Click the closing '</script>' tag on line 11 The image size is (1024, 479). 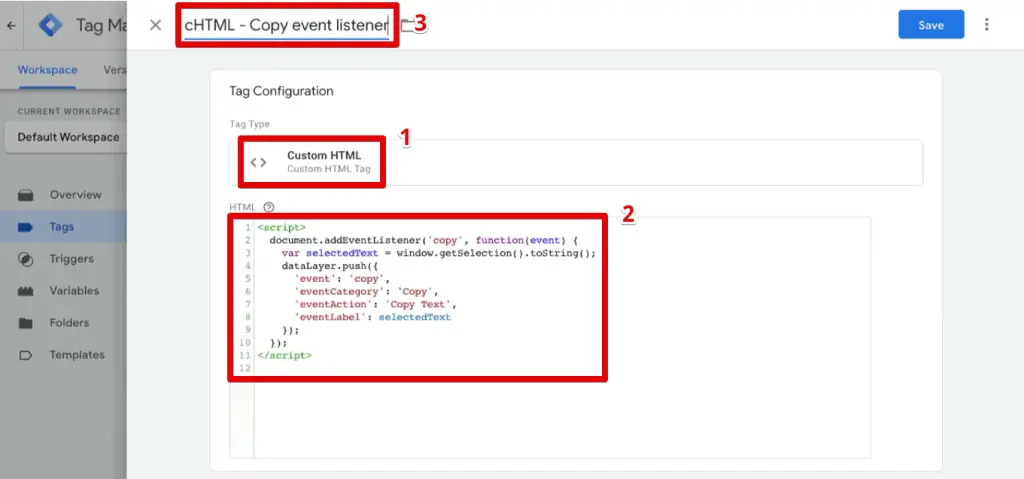coord(285,355)
